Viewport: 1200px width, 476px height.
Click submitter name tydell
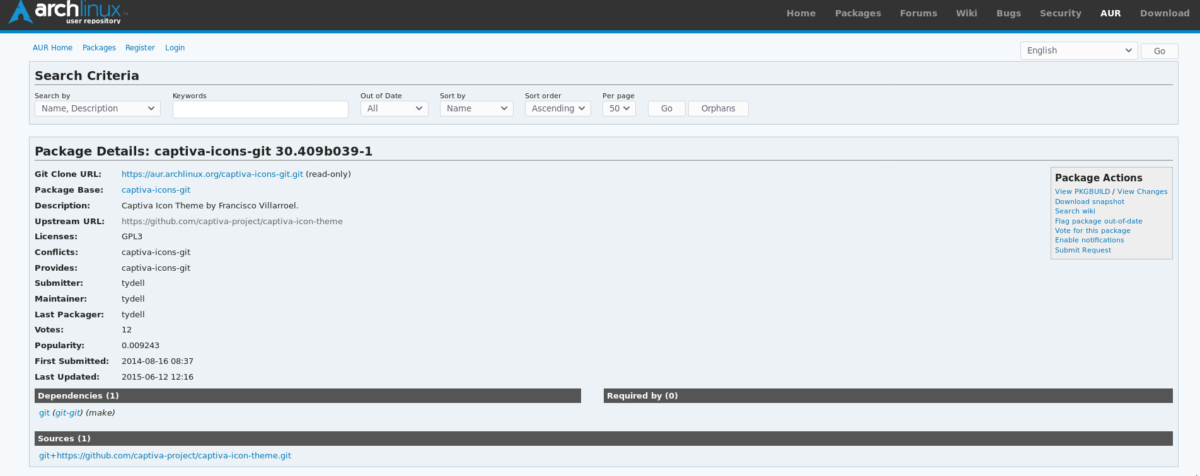click(134, 283)
